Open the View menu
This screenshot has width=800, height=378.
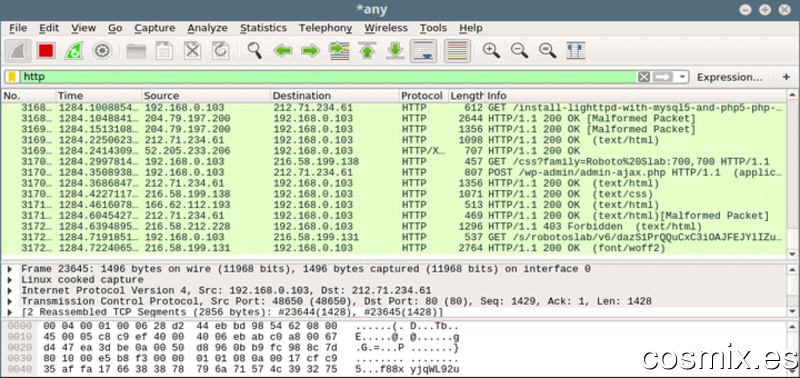[83, 28]
